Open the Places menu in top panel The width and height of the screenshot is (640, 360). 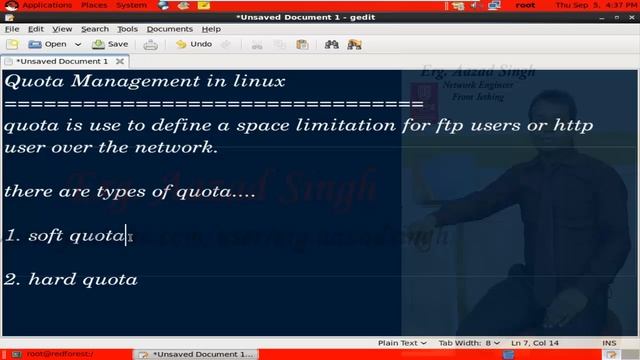coord(94,5)
